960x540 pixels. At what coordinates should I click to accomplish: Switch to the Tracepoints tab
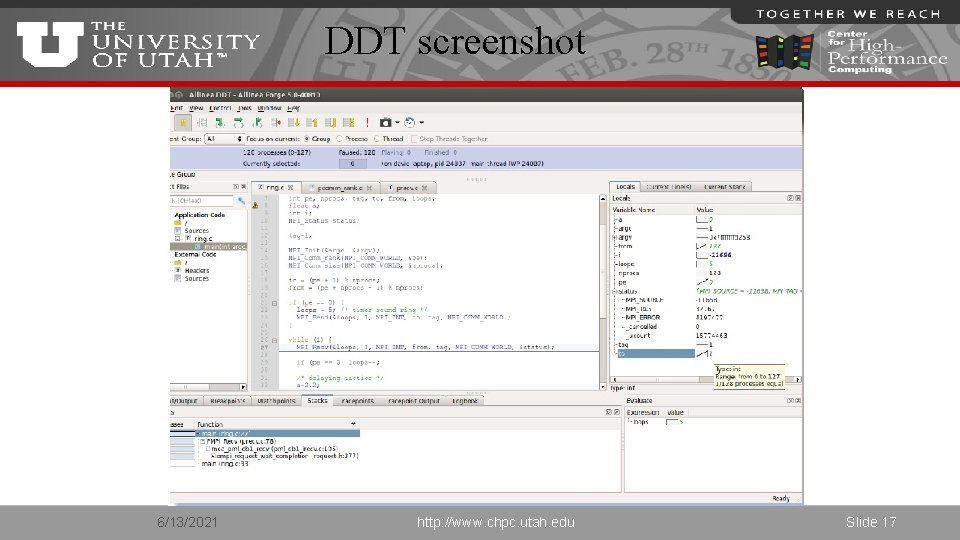click(x=358, y=401)
